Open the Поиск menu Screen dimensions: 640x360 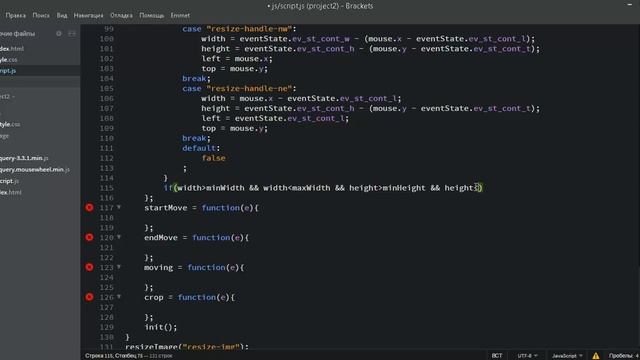pyautogui.click(x=41, y=16)
